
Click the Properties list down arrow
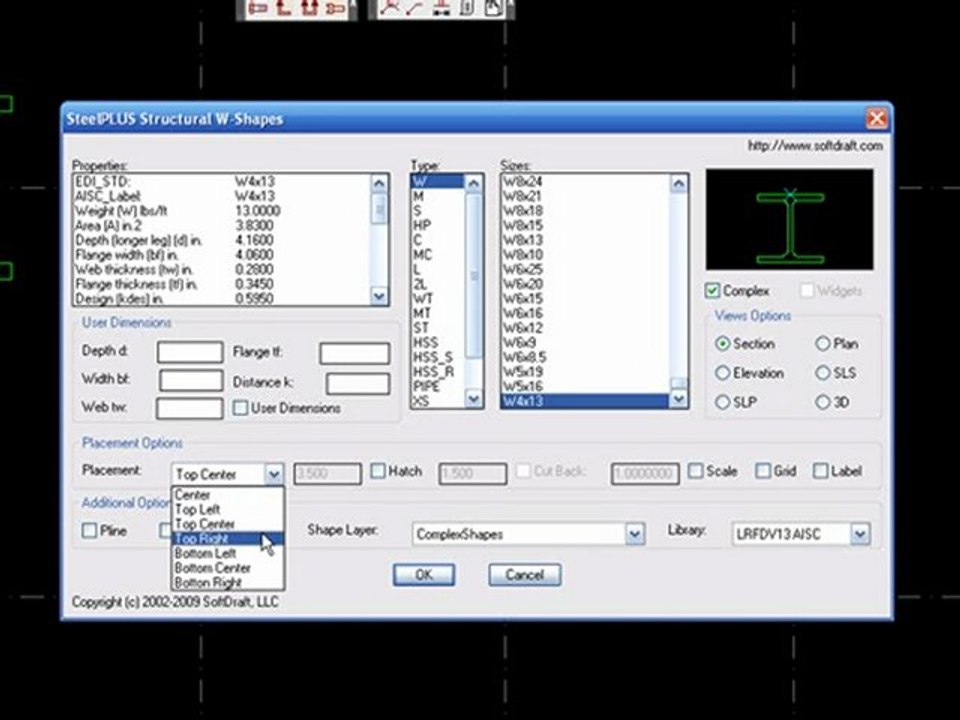click(x=379, y=297)
